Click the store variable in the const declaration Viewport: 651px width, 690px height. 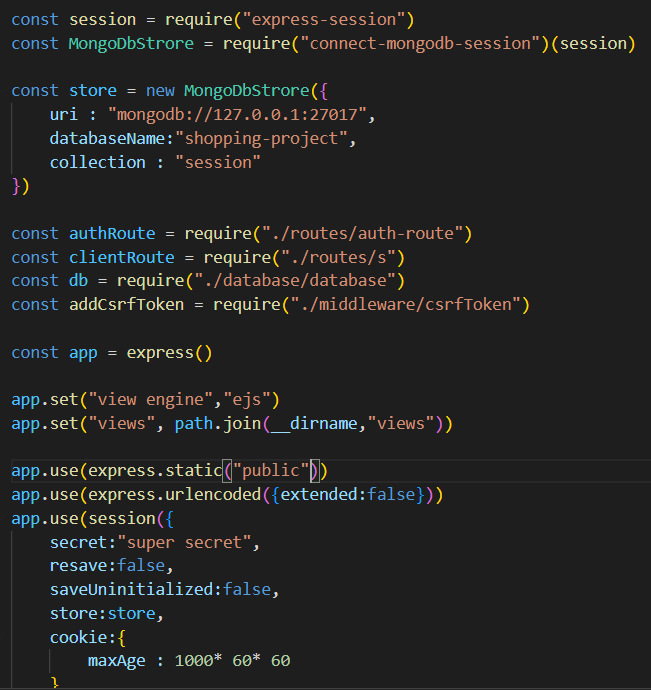93,91
